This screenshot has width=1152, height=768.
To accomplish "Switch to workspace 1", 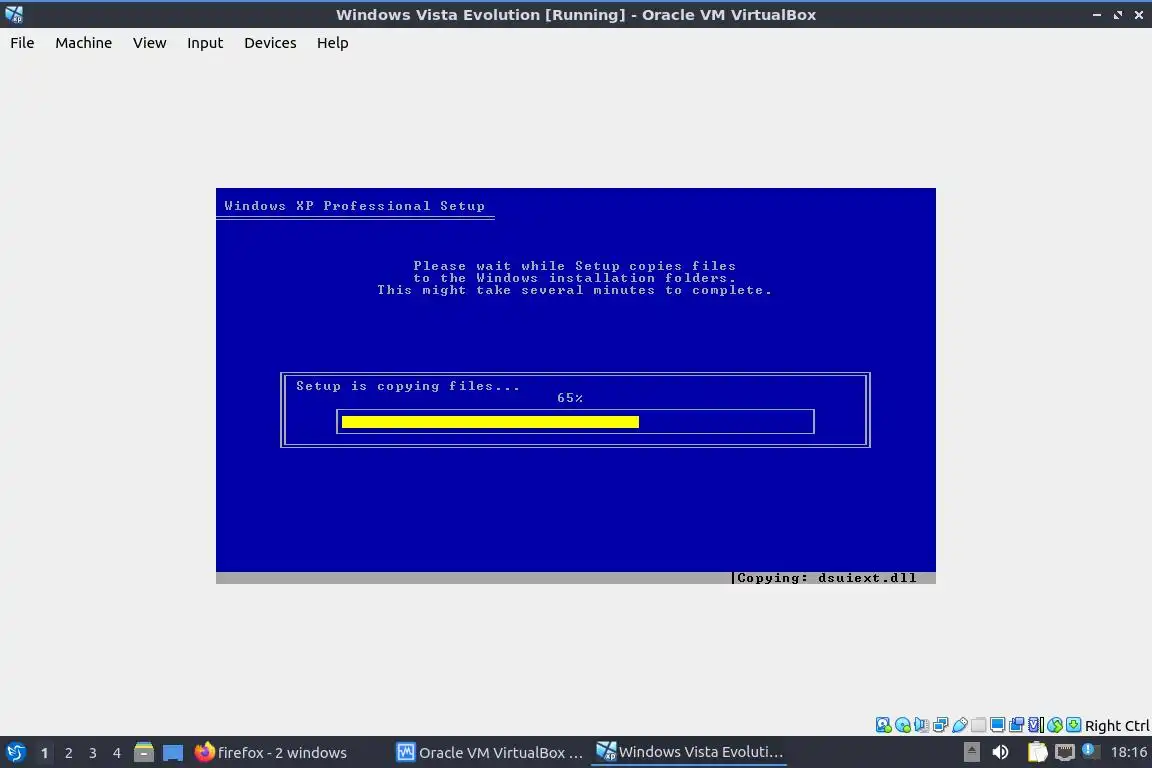I will 44,753.
